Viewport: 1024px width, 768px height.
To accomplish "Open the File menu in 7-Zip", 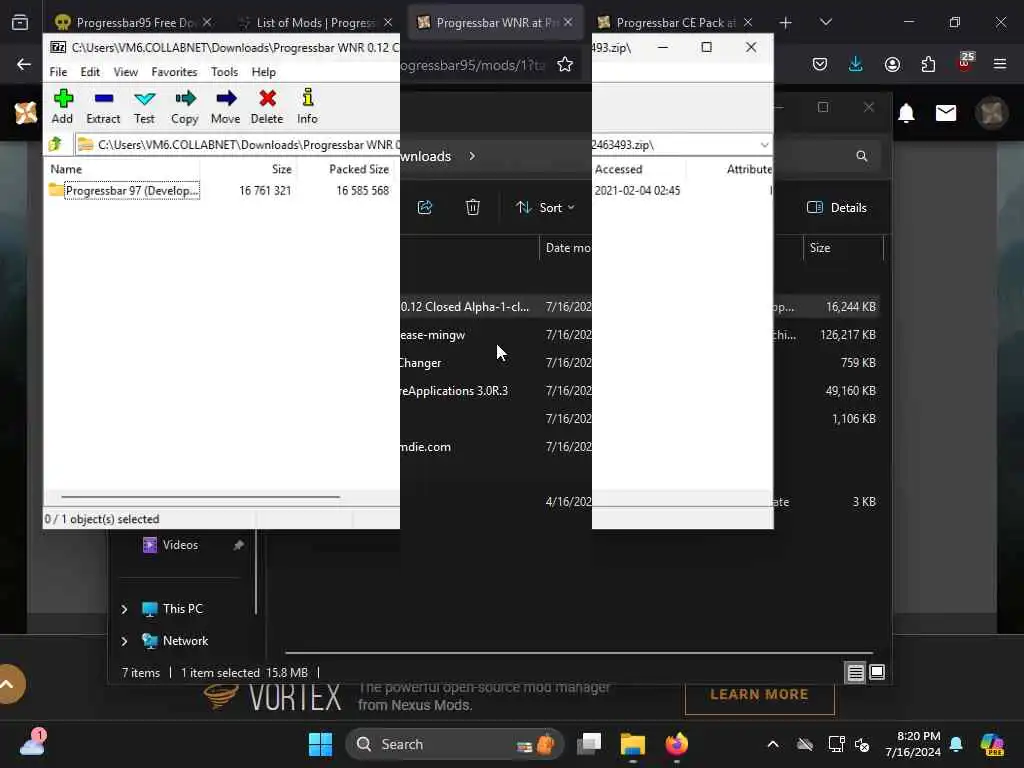I will click(58, 72).
